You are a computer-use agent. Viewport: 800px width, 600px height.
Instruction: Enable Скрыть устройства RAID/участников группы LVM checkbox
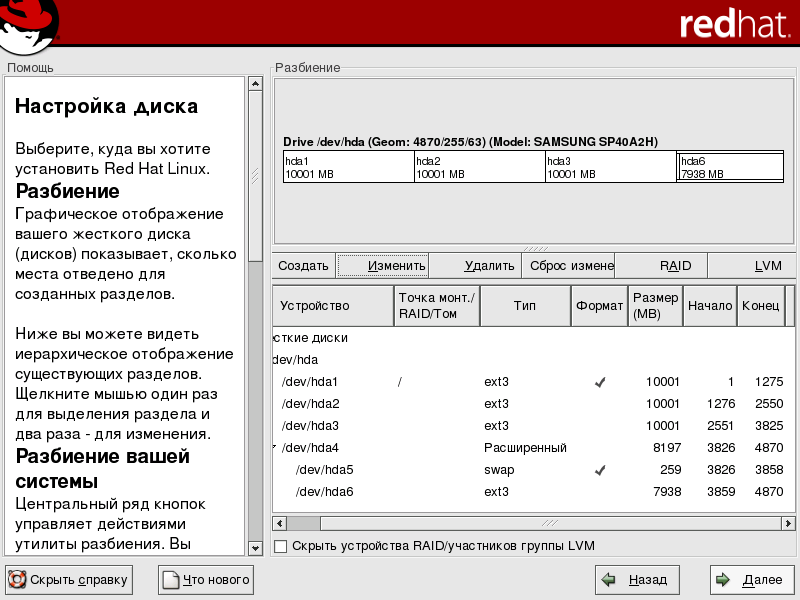[281, 546]
